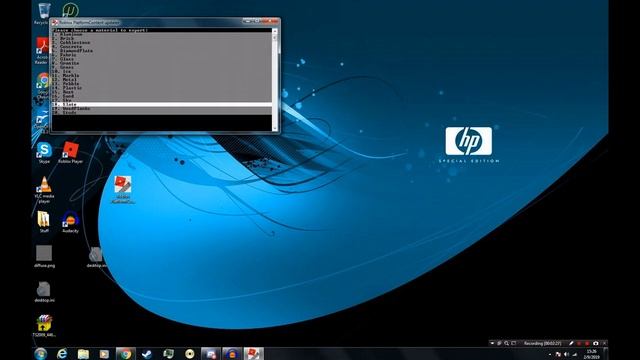Image resolution: width=640 pixels, height=360 pixels.
Task: Click the recorder pencil annotate icon
Action: (x=571, y=343)
